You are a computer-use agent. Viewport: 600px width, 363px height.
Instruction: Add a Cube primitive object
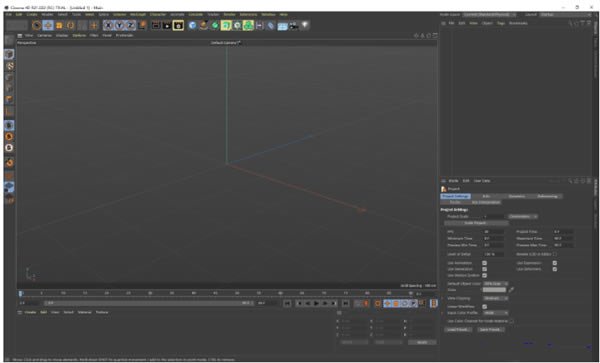tap(192, 26)
